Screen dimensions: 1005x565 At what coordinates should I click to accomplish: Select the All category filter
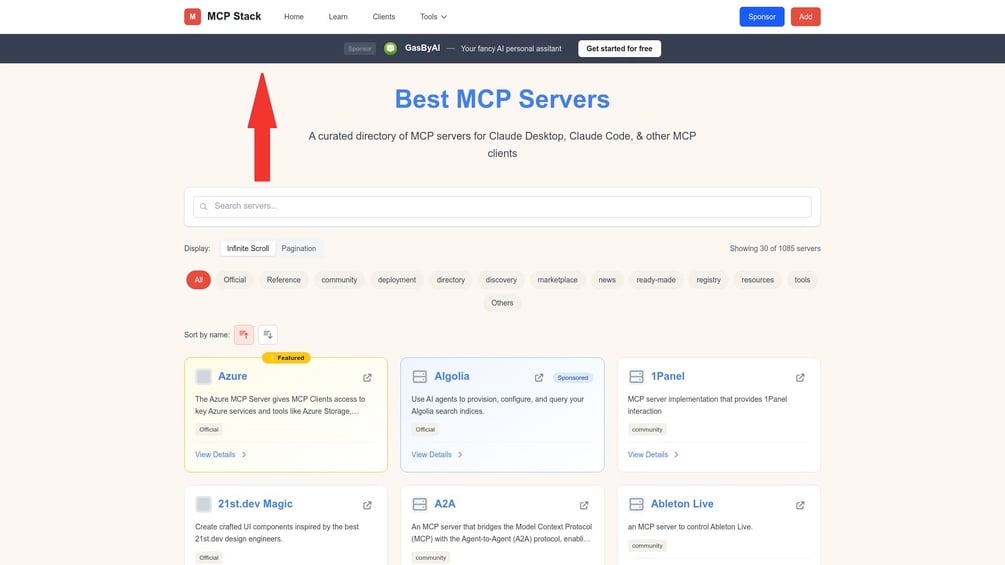(199, 280)
